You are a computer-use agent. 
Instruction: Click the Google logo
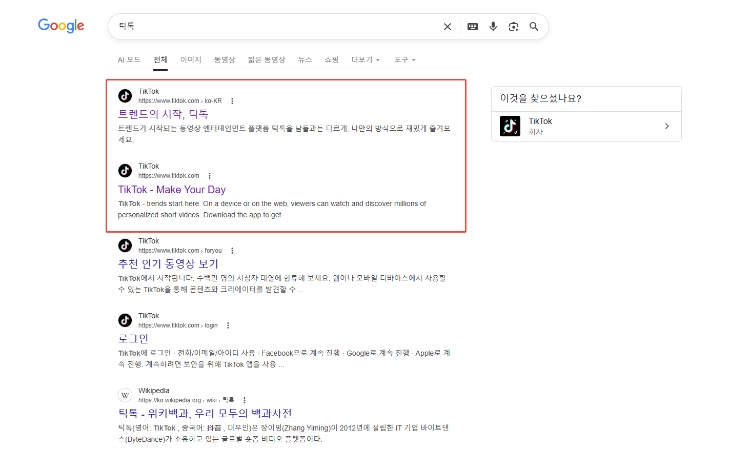pyautogui.click(x=61, y=25)
